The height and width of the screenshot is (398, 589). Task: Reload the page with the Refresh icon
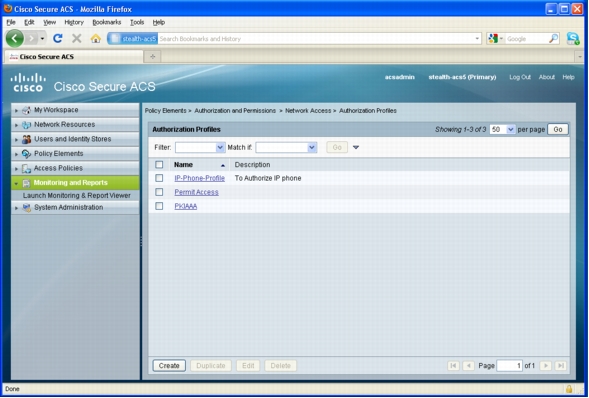tap(57, 38)
